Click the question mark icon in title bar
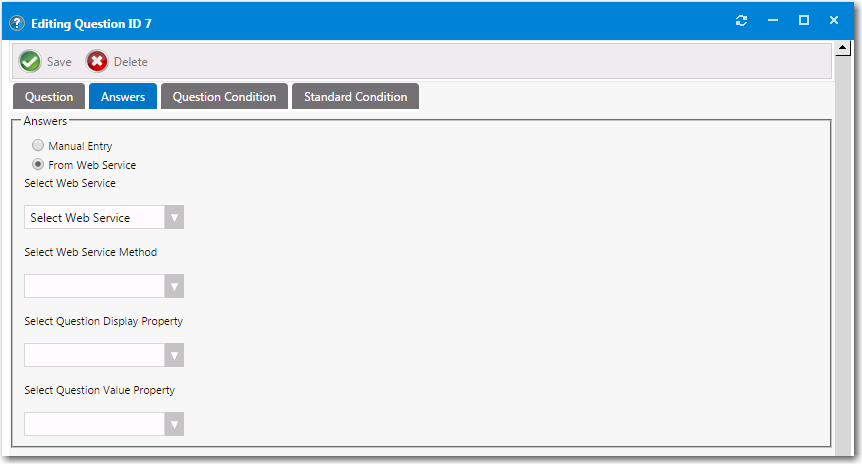The width and height of the screenshot is (862, 464). (17, 22)
